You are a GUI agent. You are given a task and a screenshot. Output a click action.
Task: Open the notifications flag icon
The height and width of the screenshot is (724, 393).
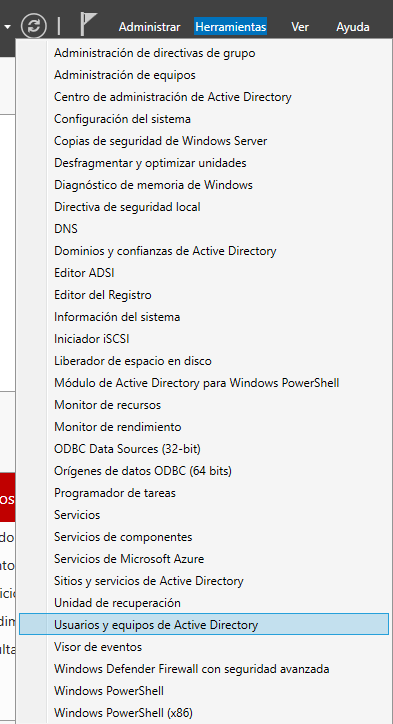pos(88,24)
